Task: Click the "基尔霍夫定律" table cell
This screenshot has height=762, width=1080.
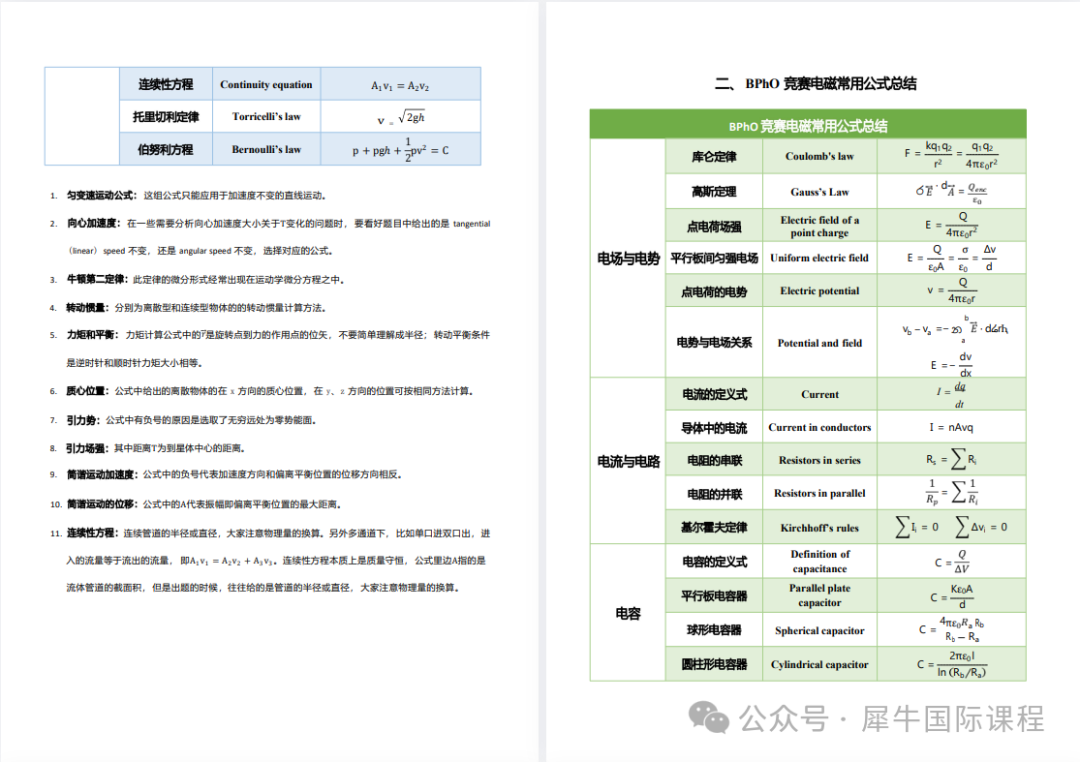Action: pyautogui.click(x=714, y=528)
